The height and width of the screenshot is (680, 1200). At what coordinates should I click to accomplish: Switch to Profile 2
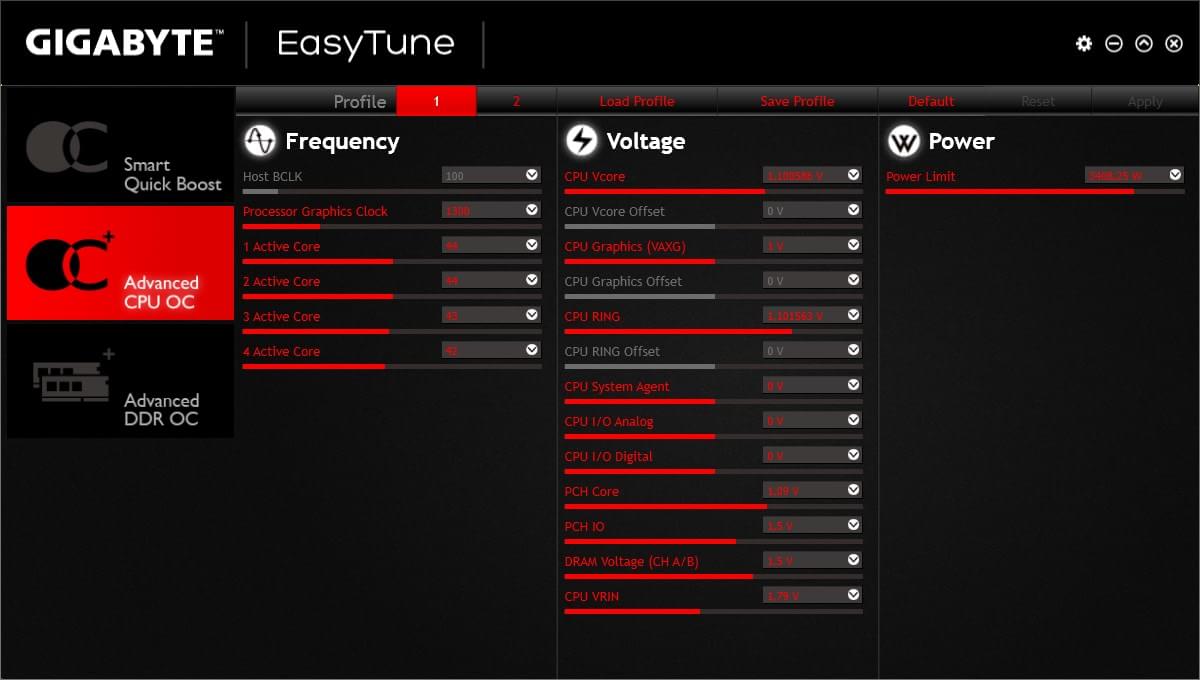point(516,101)
